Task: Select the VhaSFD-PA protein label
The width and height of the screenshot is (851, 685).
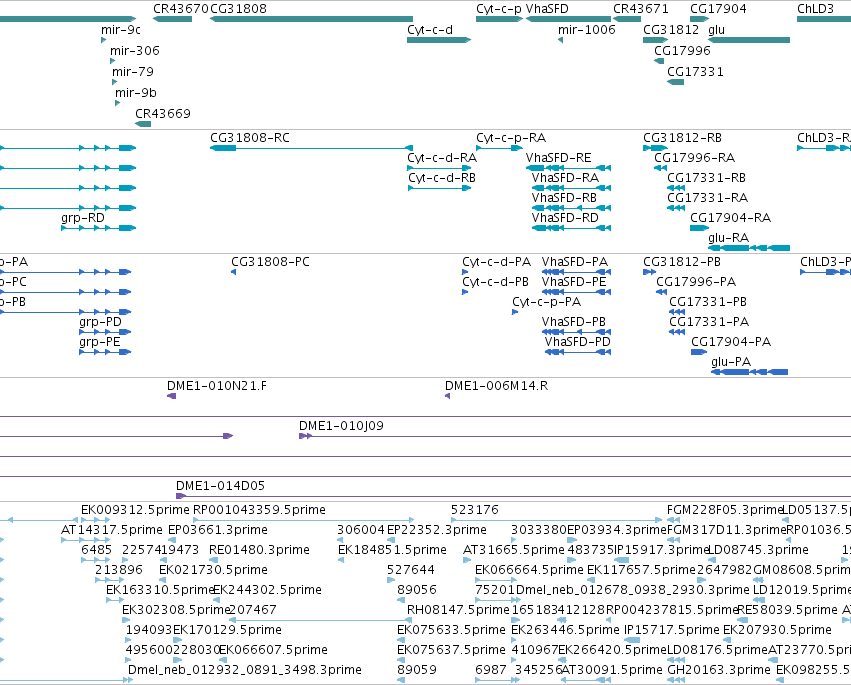Action: pyautogui.click(x=575, y=262)
